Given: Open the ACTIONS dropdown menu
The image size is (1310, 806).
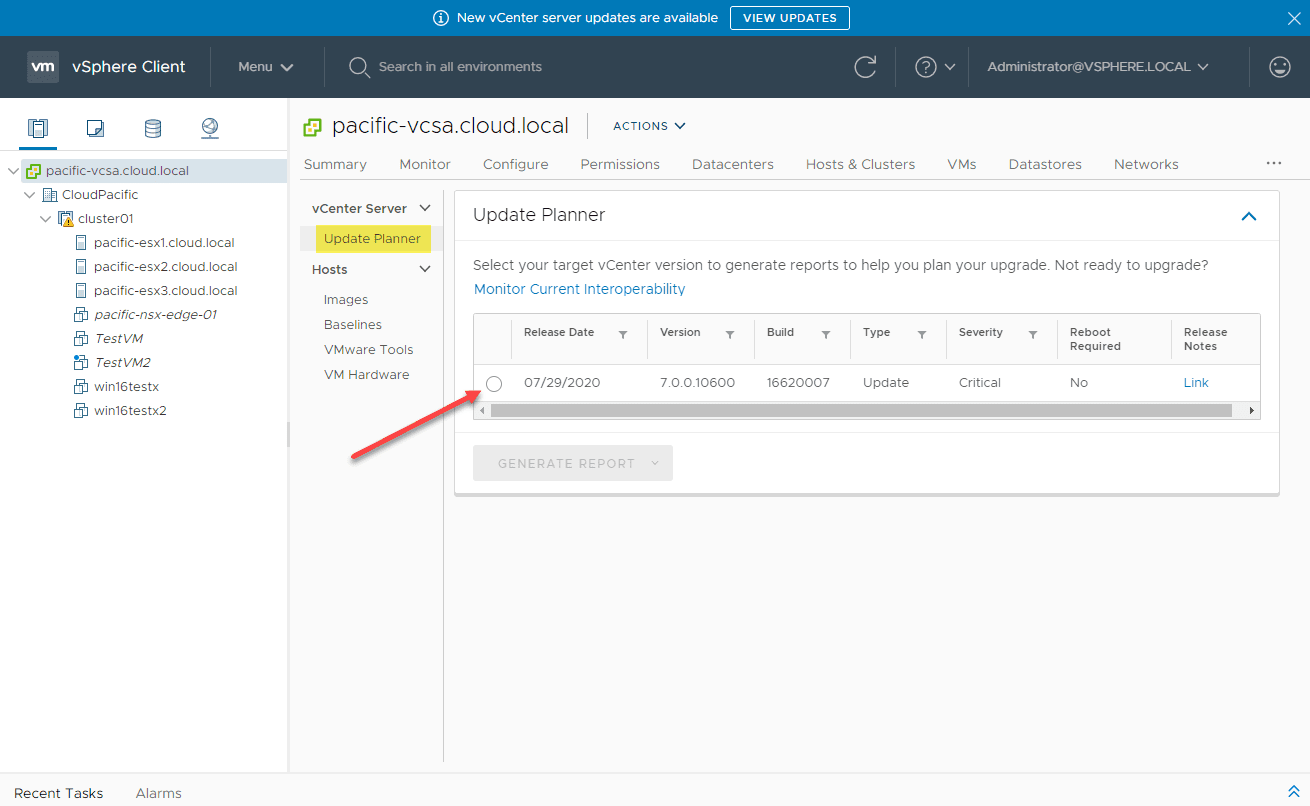Looking at the screenshot, I should 649,126.
